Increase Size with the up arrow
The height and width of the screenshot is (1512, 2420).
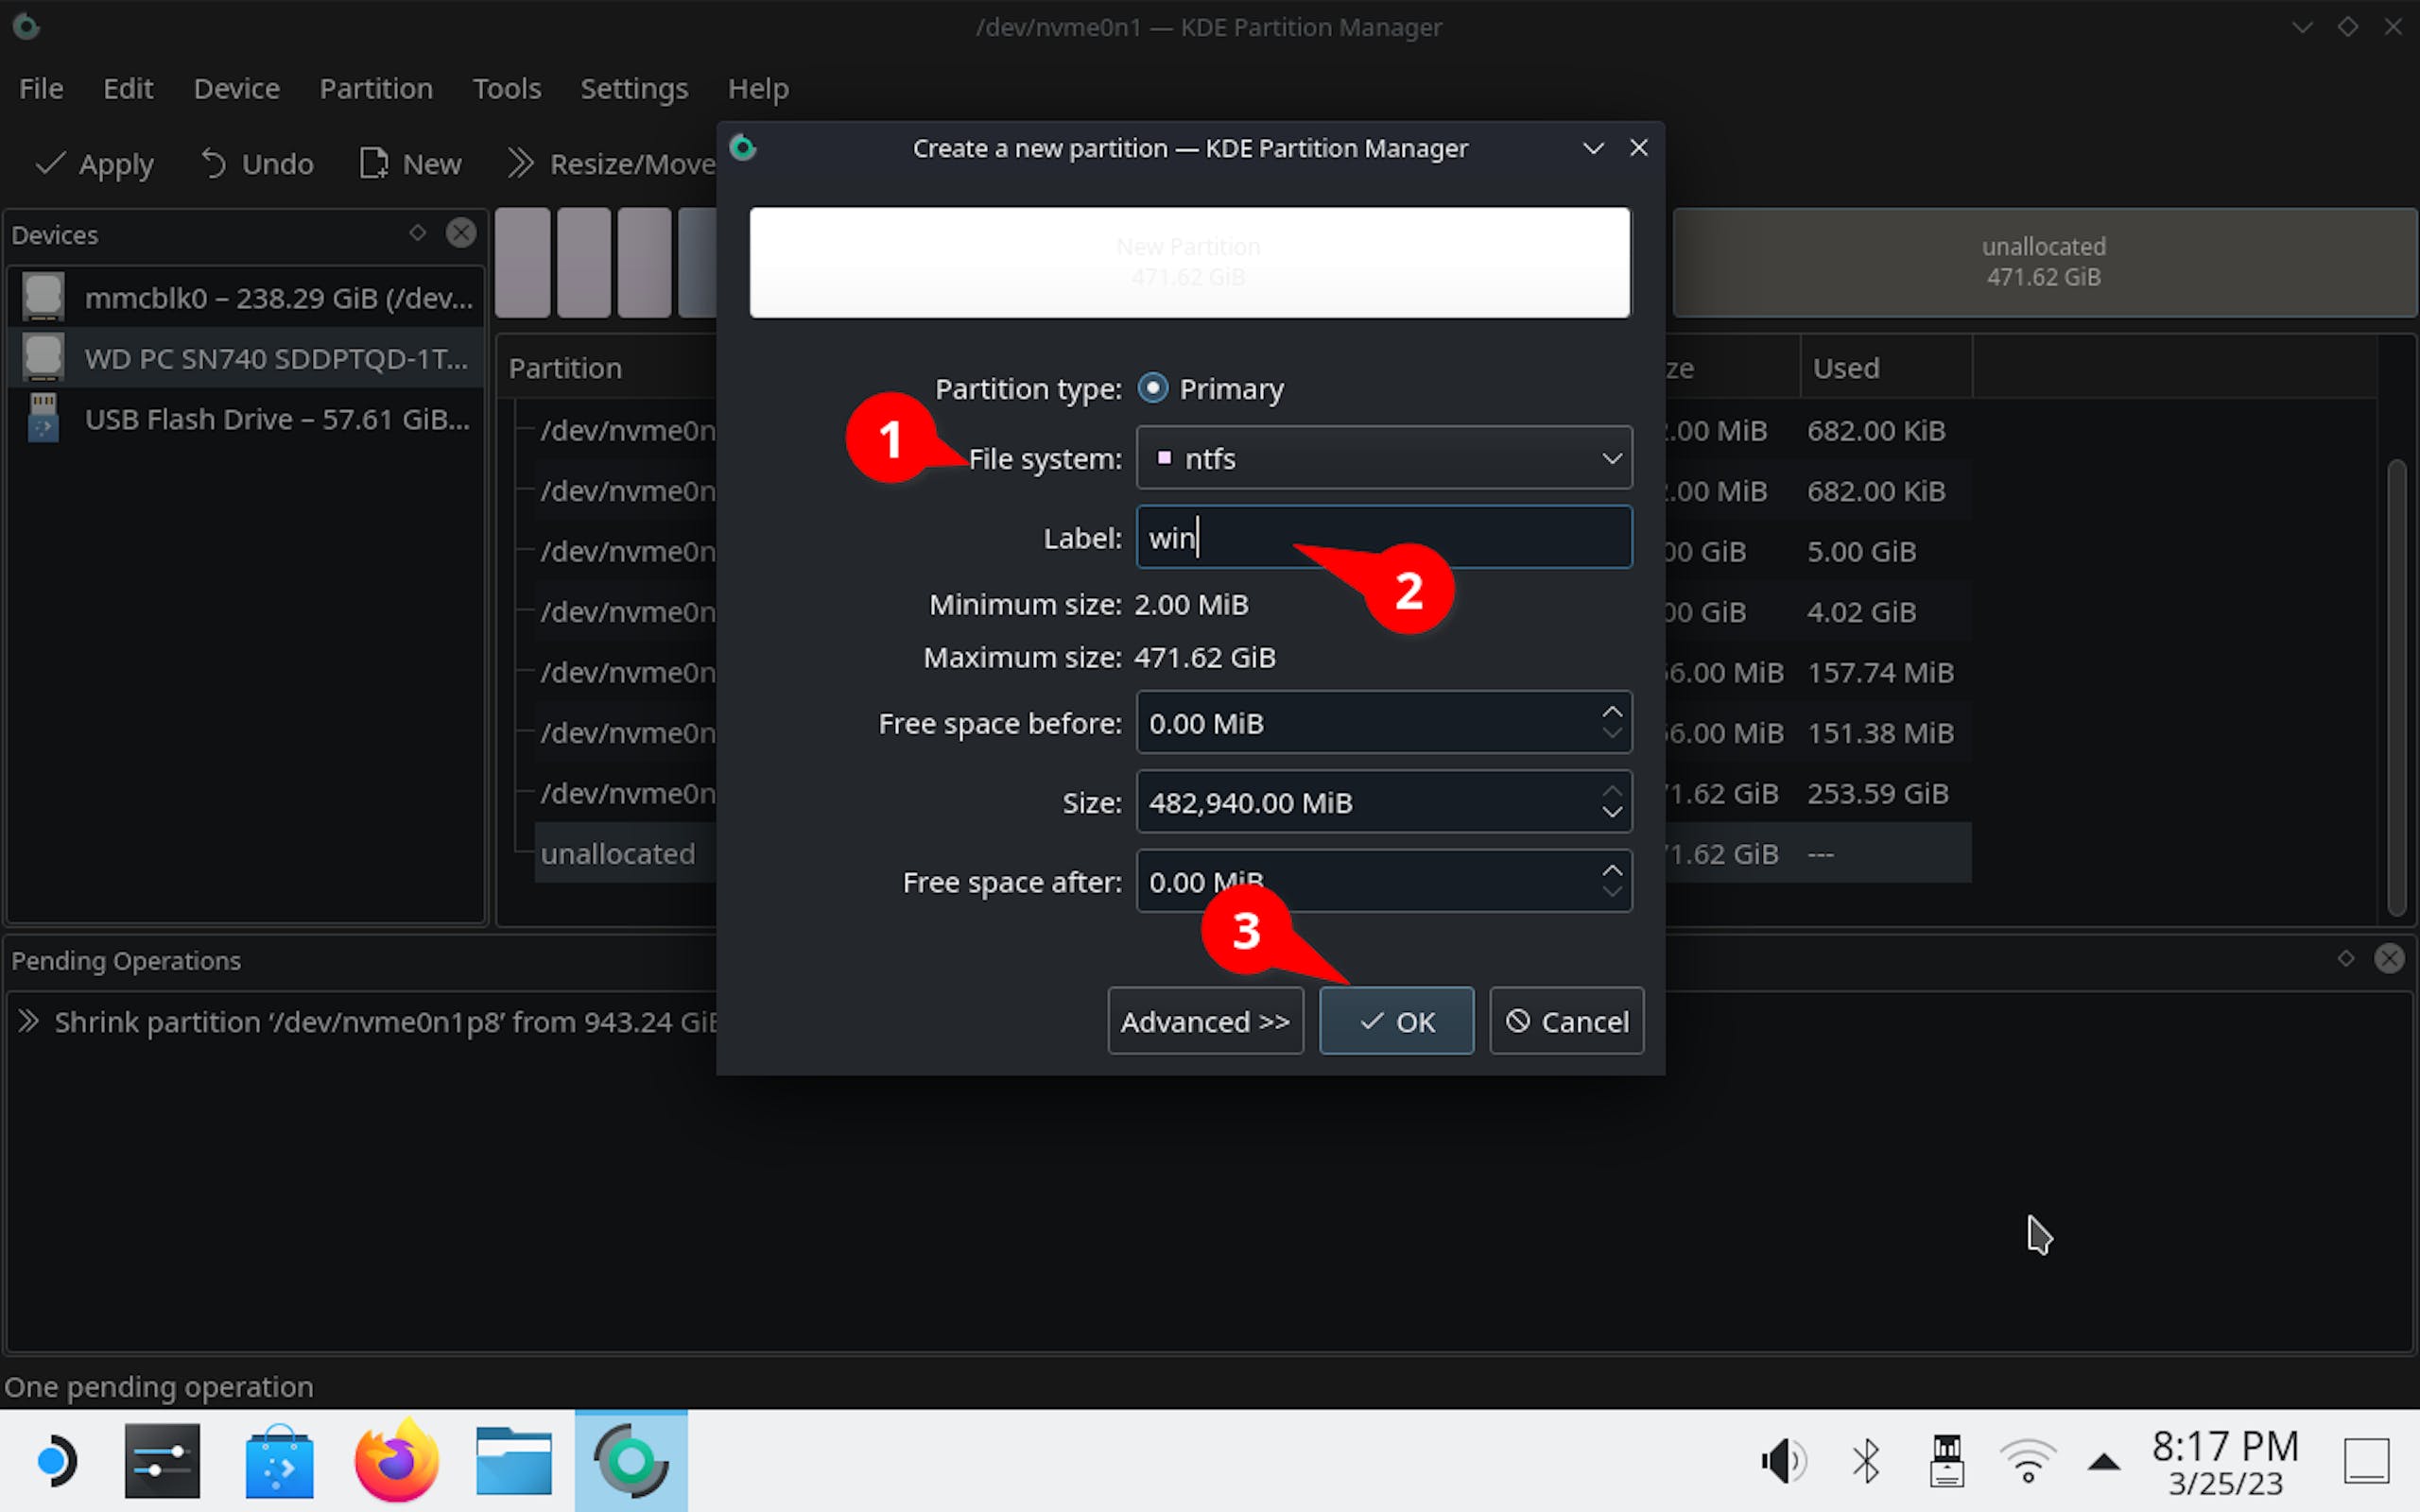coord(1611,790)
